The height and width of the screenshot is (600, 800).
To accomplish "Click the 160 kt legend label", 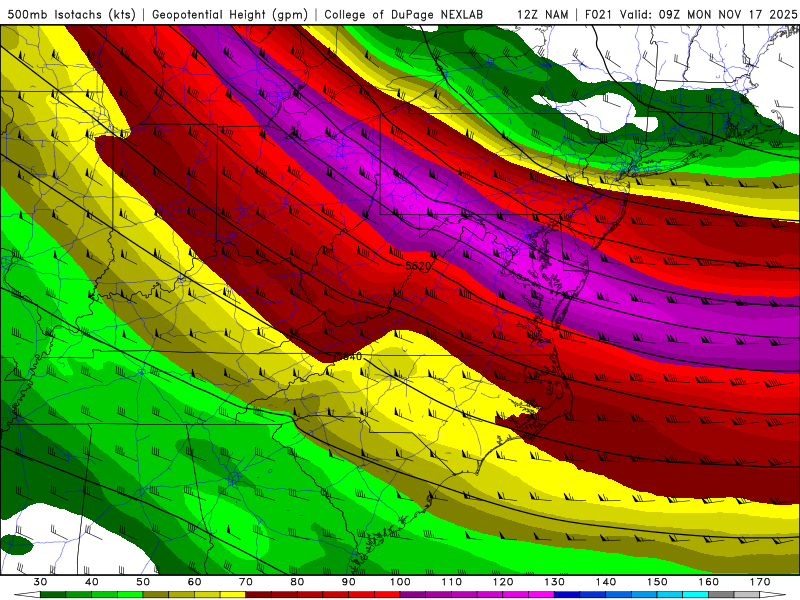I will pyautogui.click(x=709, y=582).
